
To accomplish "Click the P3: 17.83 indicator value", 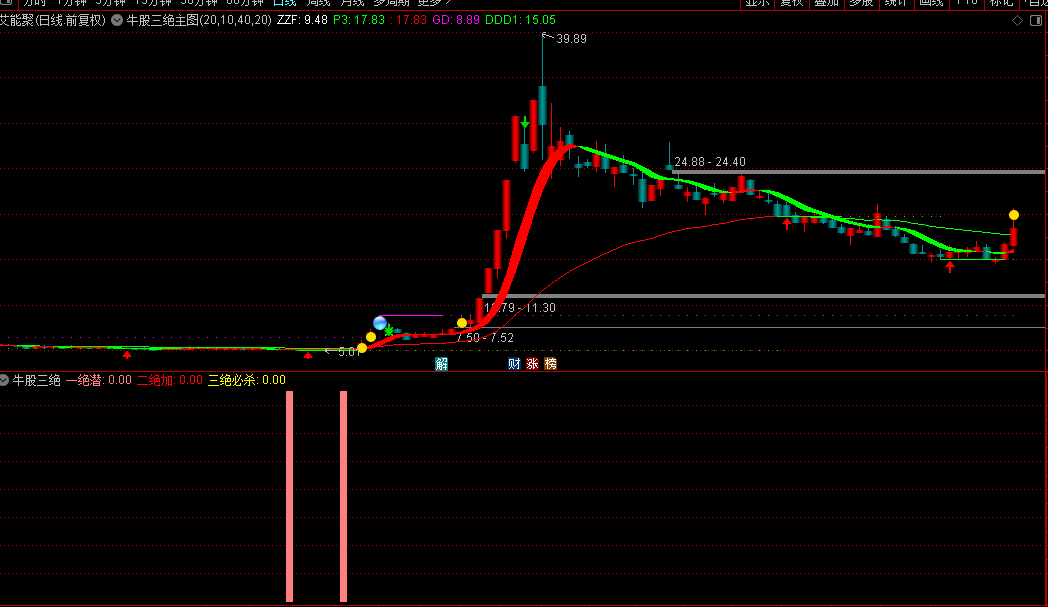I will click(x=359, y=20).
